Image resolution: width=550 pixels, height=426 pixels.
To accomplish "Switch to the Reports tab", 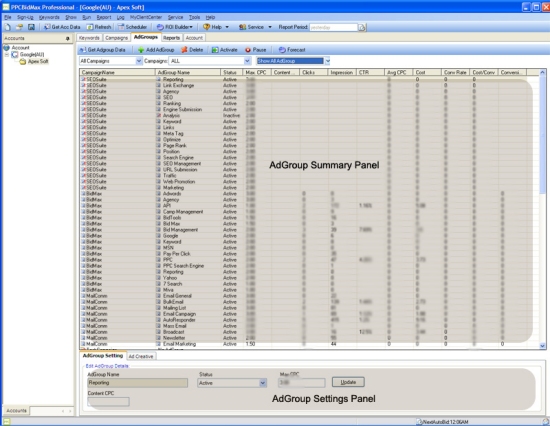I will [172, 38].
